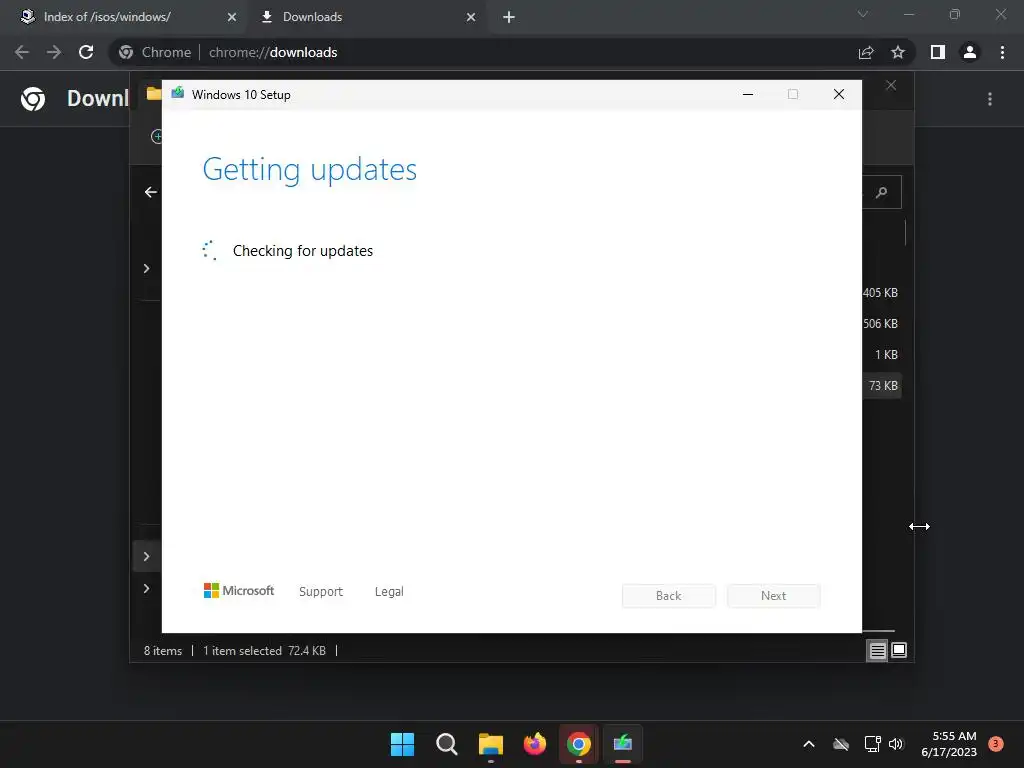The image size is (1024, 768).
Task: Select the file sized 506 KB in Explorer
Action: 880,324
